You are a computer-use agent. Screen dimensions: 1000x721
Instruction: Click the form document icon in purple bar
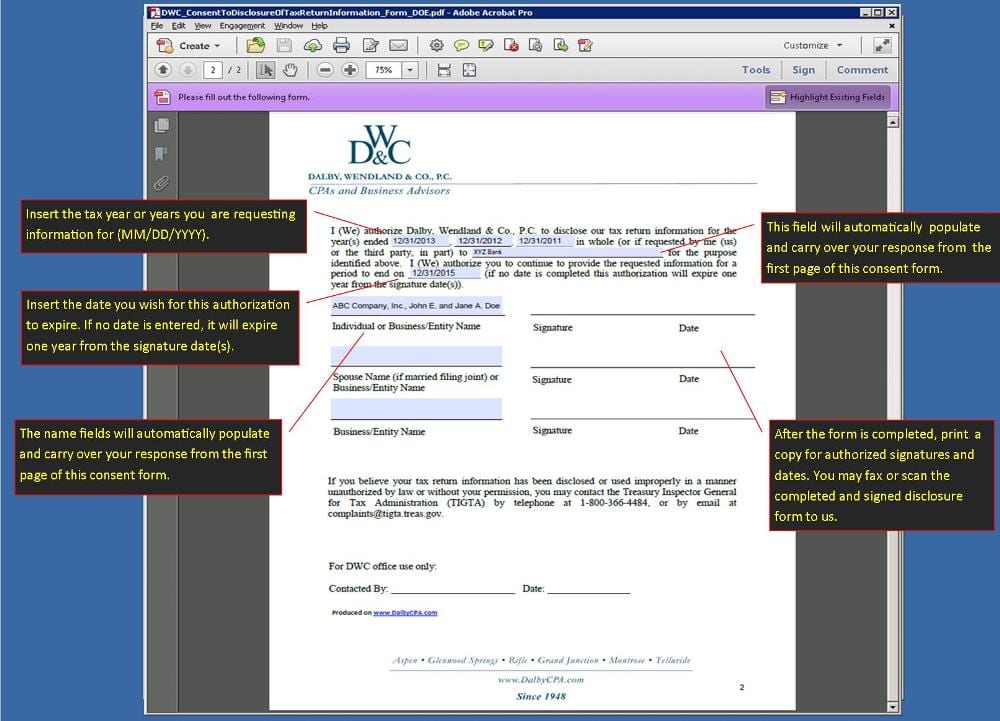[163, 97]
